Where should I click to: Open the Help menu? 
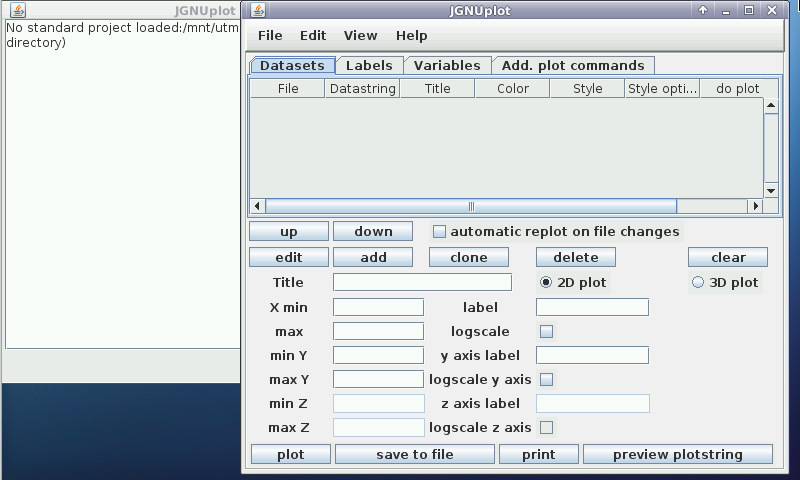pos(411,36)
